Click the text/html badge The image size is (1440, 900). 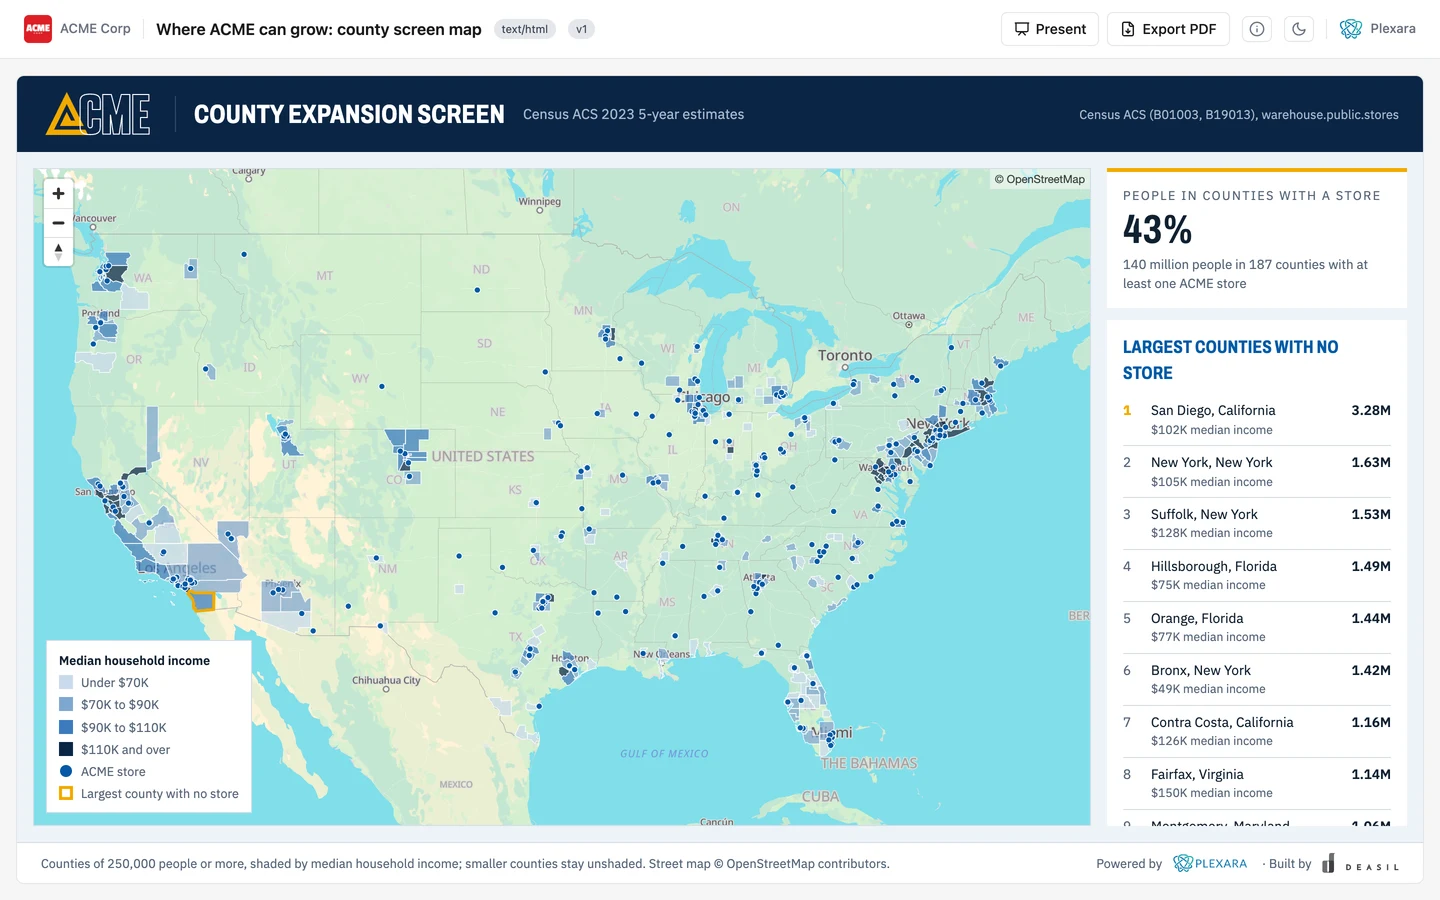(525, 29)
